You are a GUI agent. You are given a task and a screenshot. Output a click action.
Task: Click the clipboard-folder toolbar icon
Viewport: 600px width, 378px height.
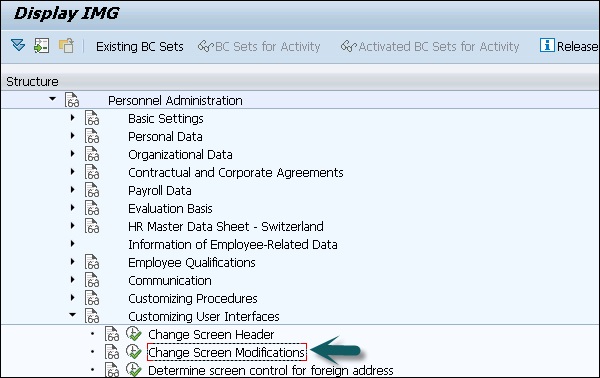coord(66,46)
